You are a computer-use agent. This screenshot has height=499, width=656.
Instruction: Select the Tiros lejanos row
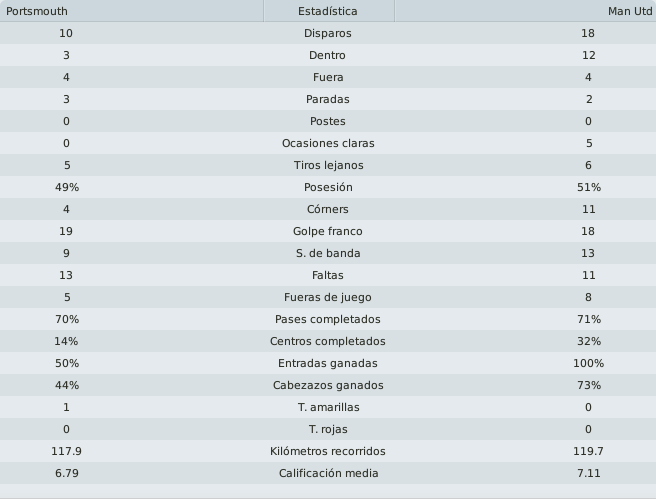[328, 165]
